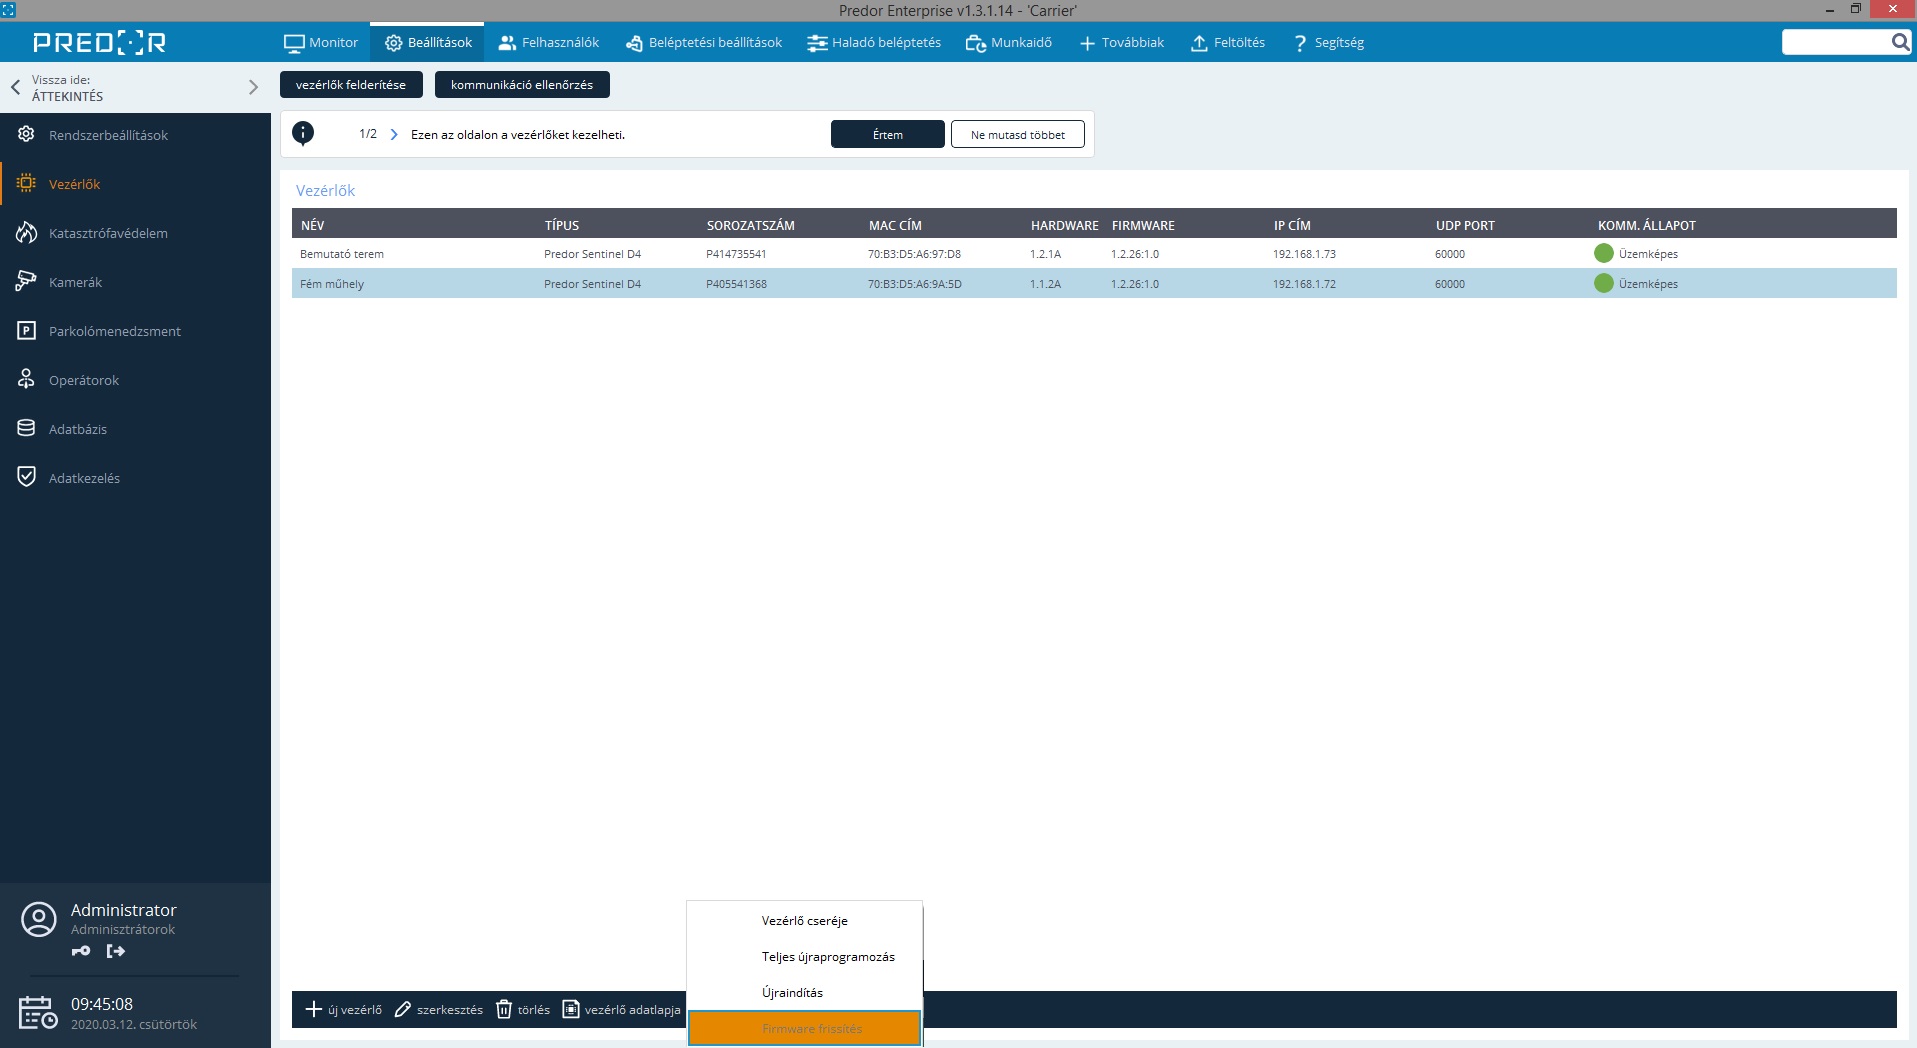
Task: Click the plus icon for új vezérlő
Action: 313,1010
